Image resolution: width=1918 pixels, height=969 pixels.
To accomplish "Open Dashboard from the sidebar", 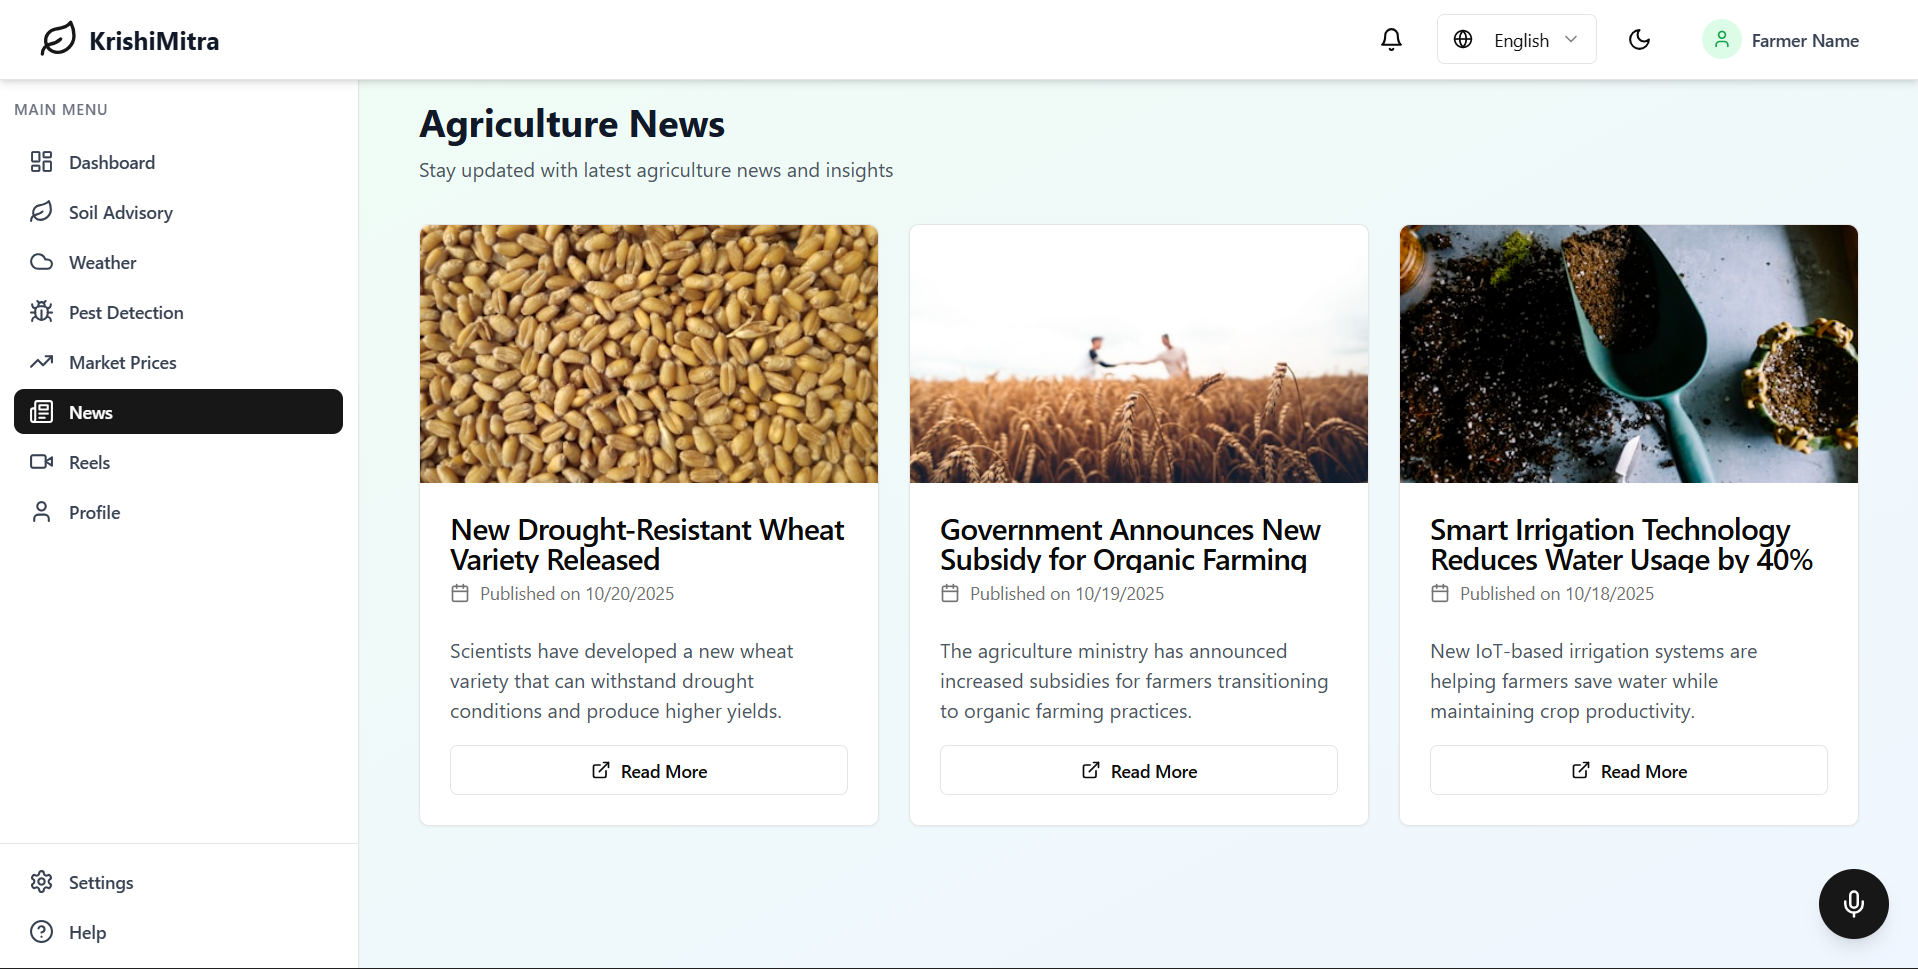I will (x=111, y=162).
